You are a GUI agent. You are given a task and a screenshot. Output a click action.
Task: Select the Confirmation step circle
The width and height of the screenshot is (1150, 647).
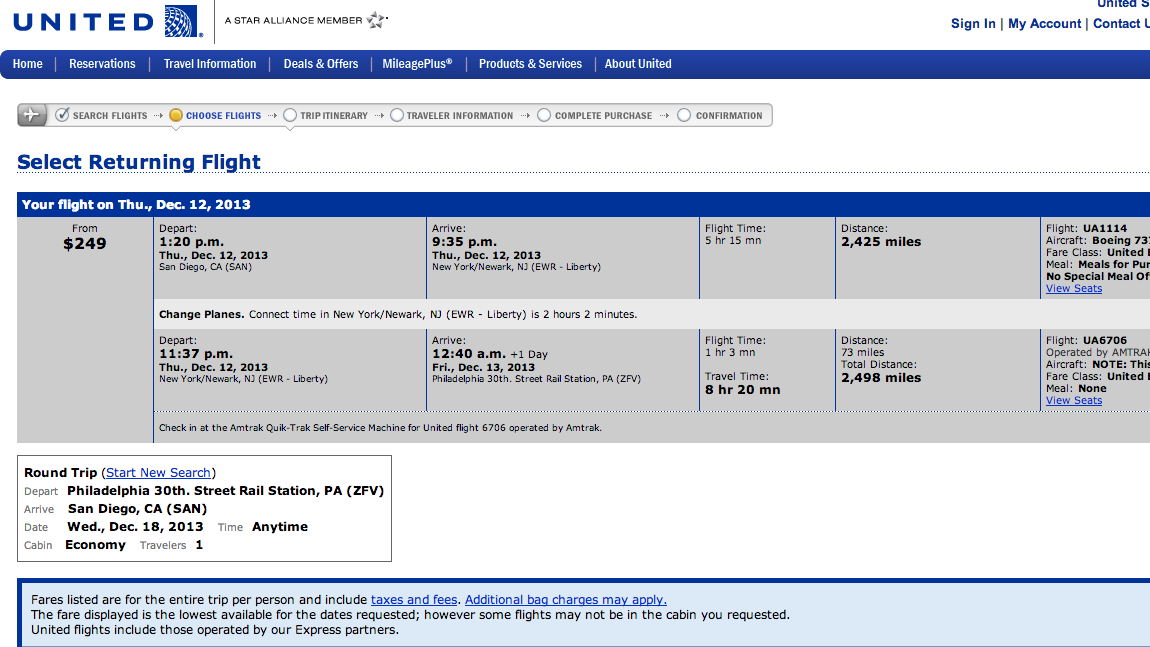[x=684, y=115]
